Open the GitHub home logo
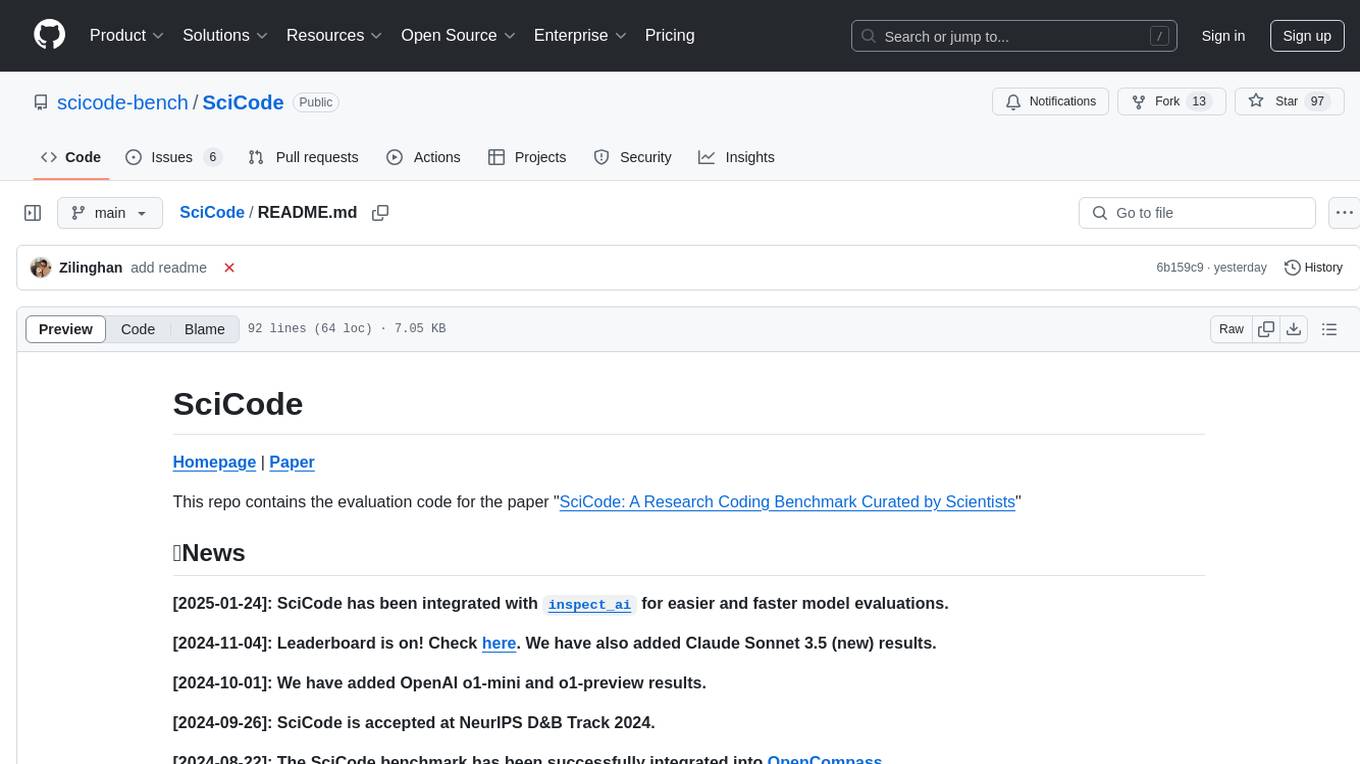1360x764 pixels. (49, 35)
